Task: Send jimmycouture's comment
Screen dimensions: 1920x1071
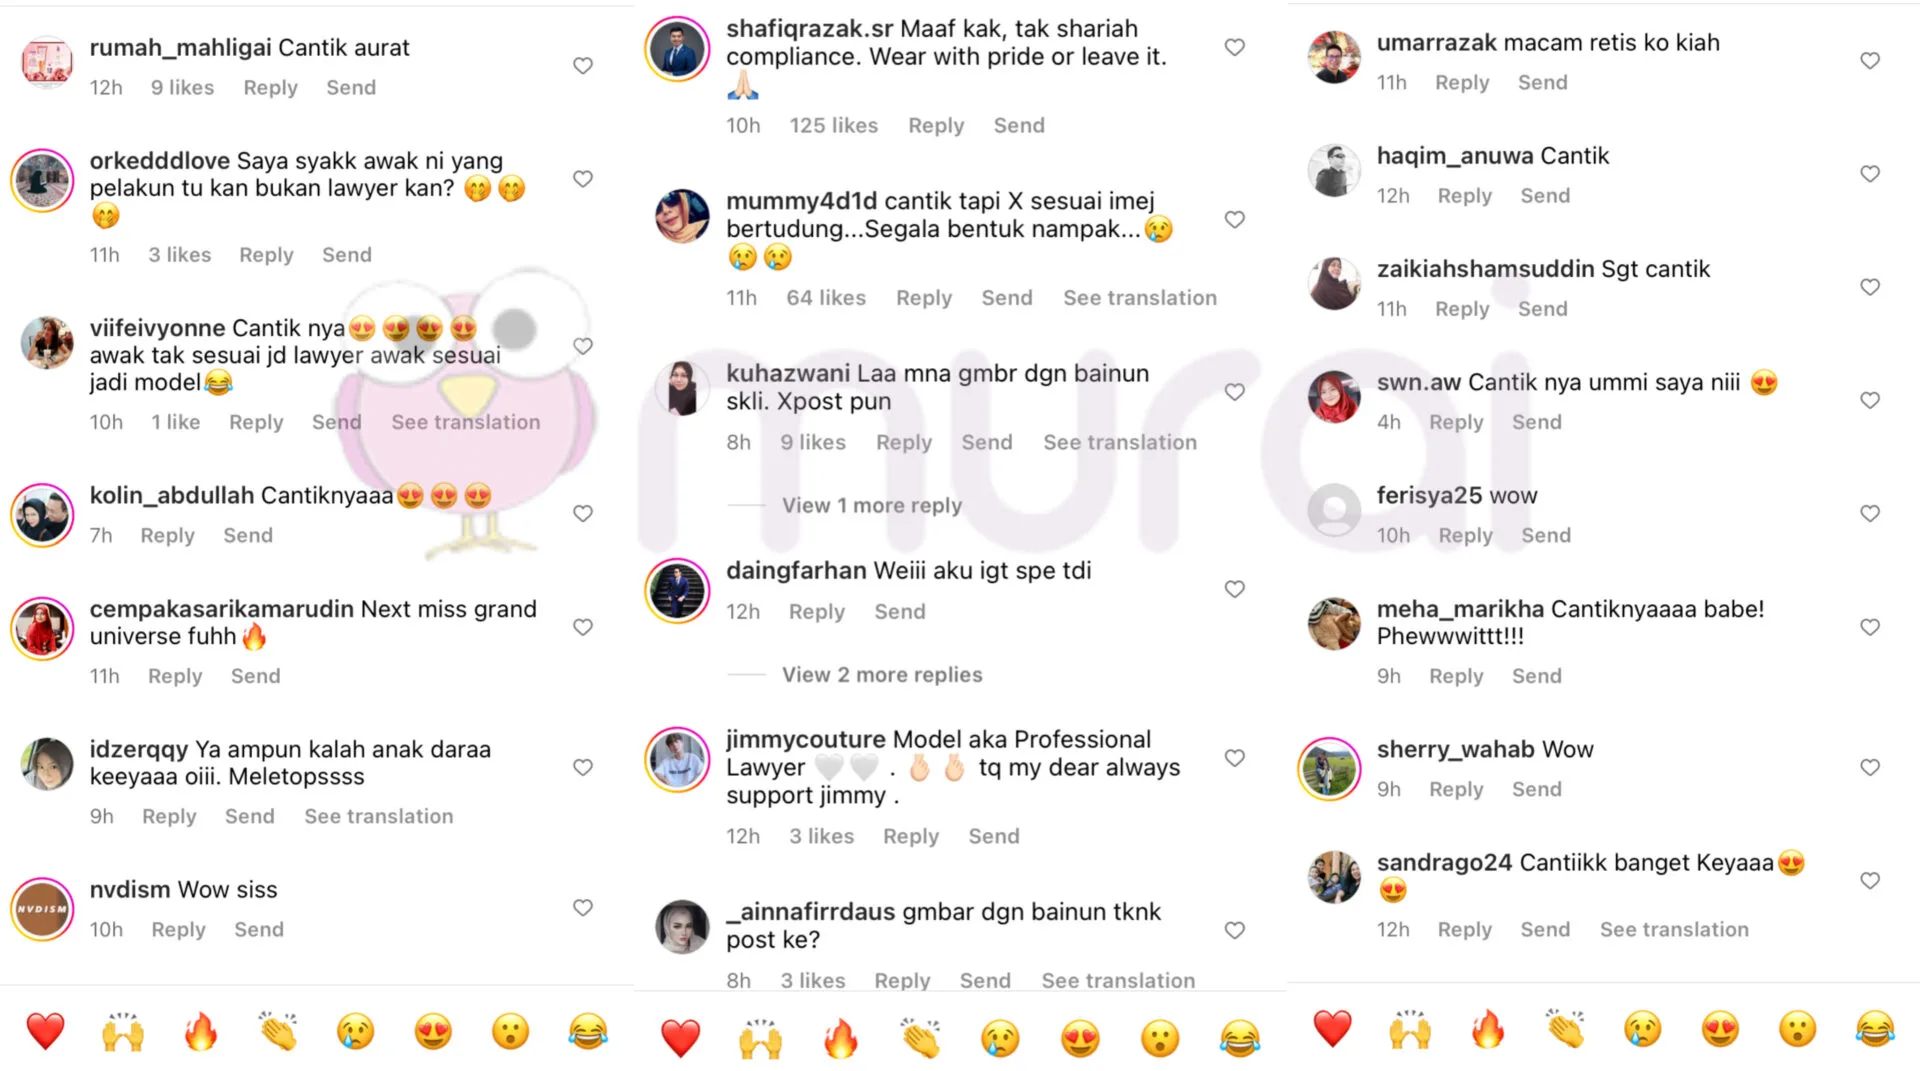Action: [994, 836]
